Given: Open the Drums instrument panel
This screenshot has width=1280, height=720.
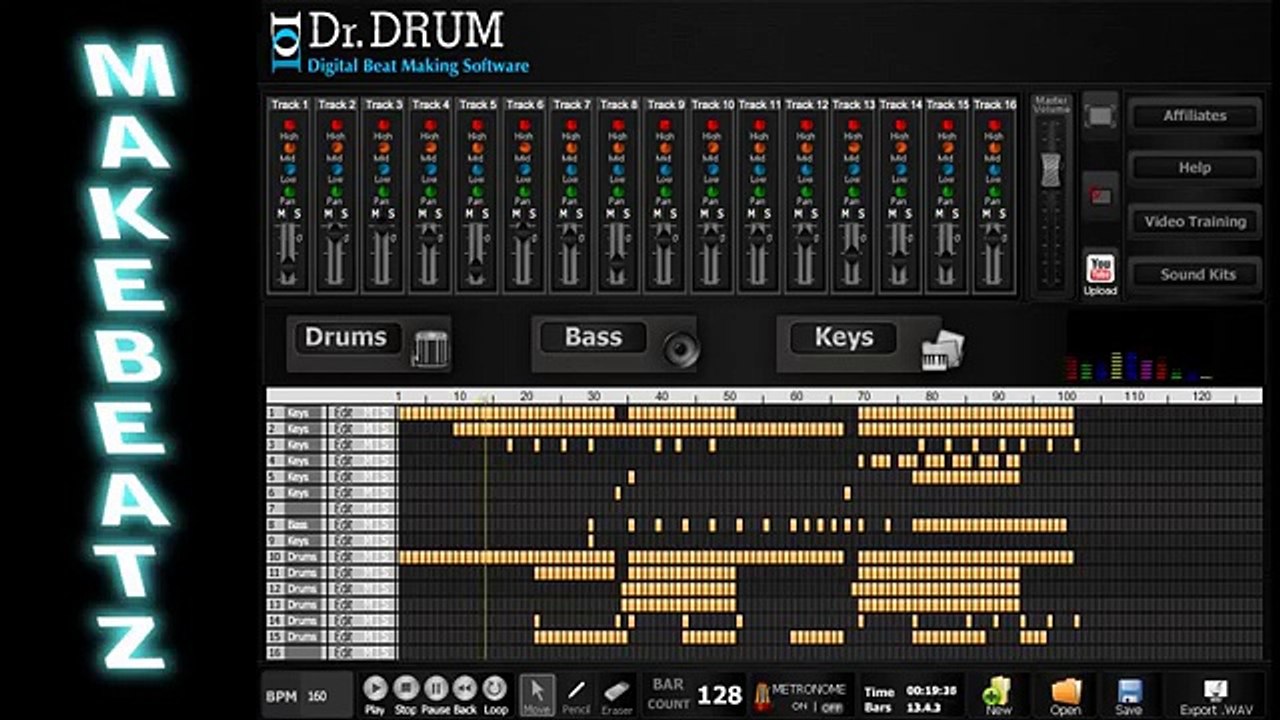Looking at the screenshot, I should click(x=345, y=338).
